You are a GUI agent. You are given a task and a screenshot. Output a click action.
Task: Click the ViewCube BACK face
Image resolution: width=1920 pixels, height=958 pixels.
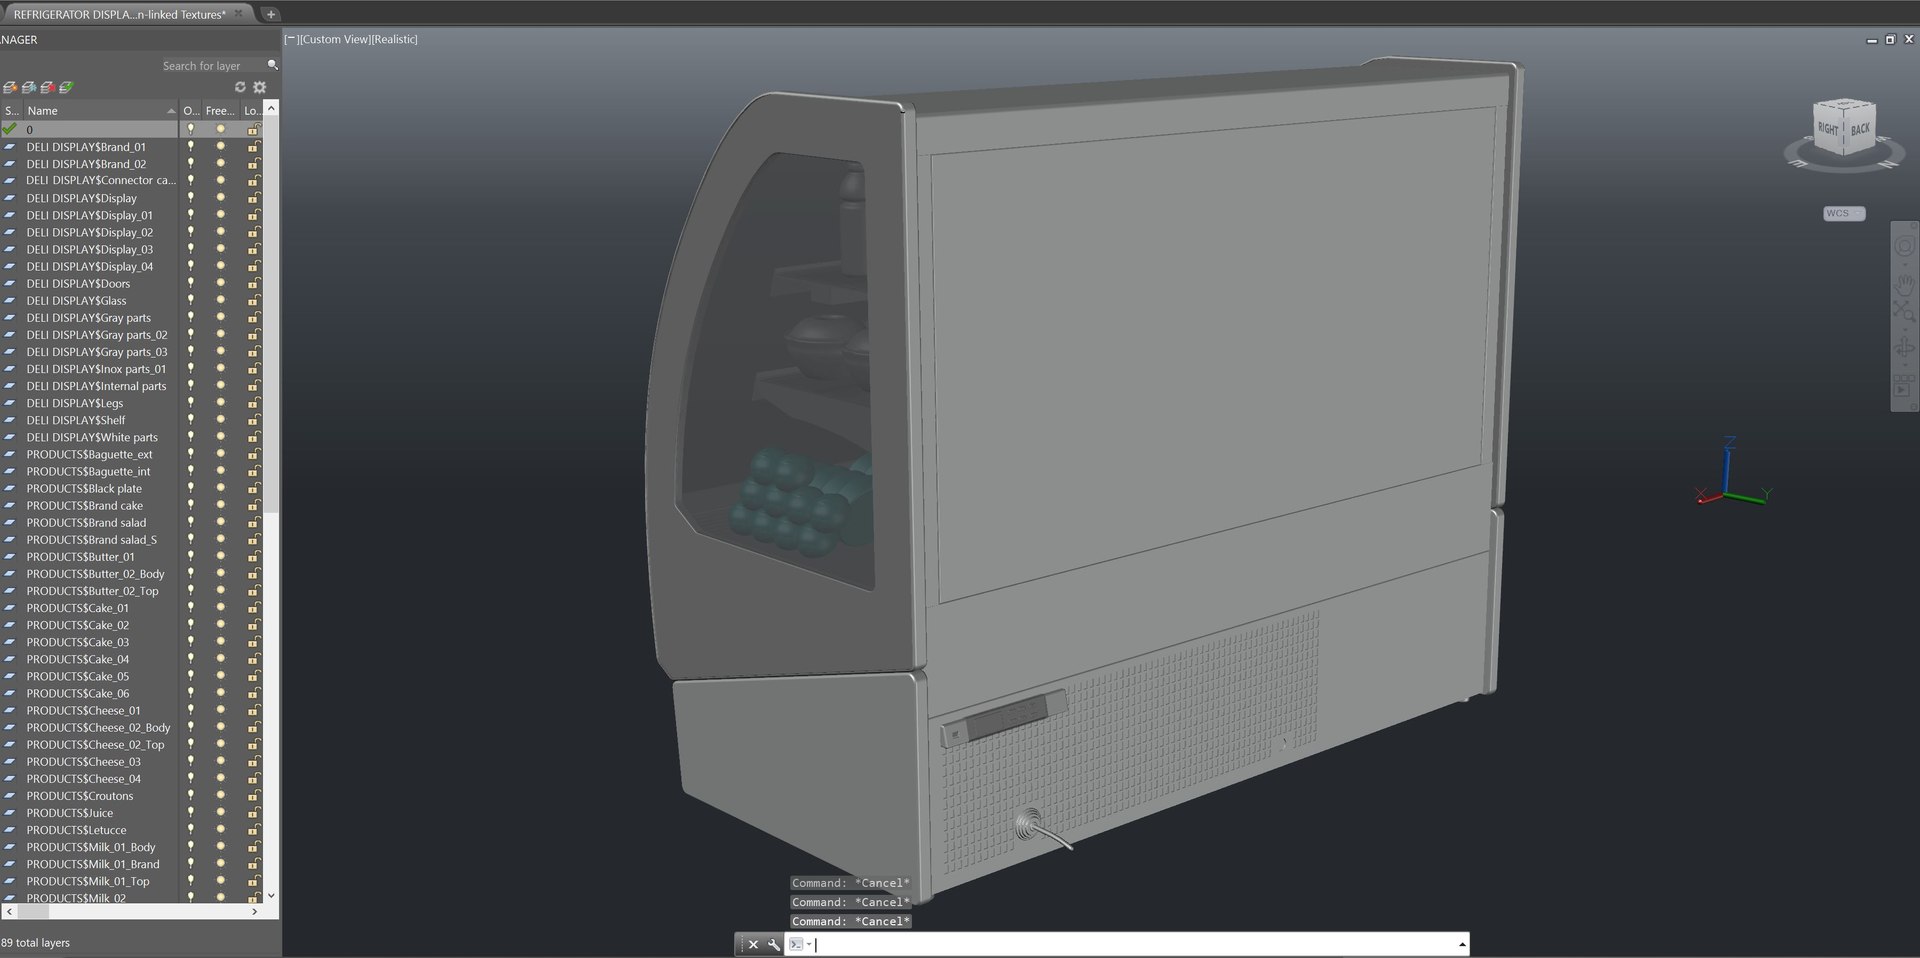pyautogui.click(x=1859, y=129)
